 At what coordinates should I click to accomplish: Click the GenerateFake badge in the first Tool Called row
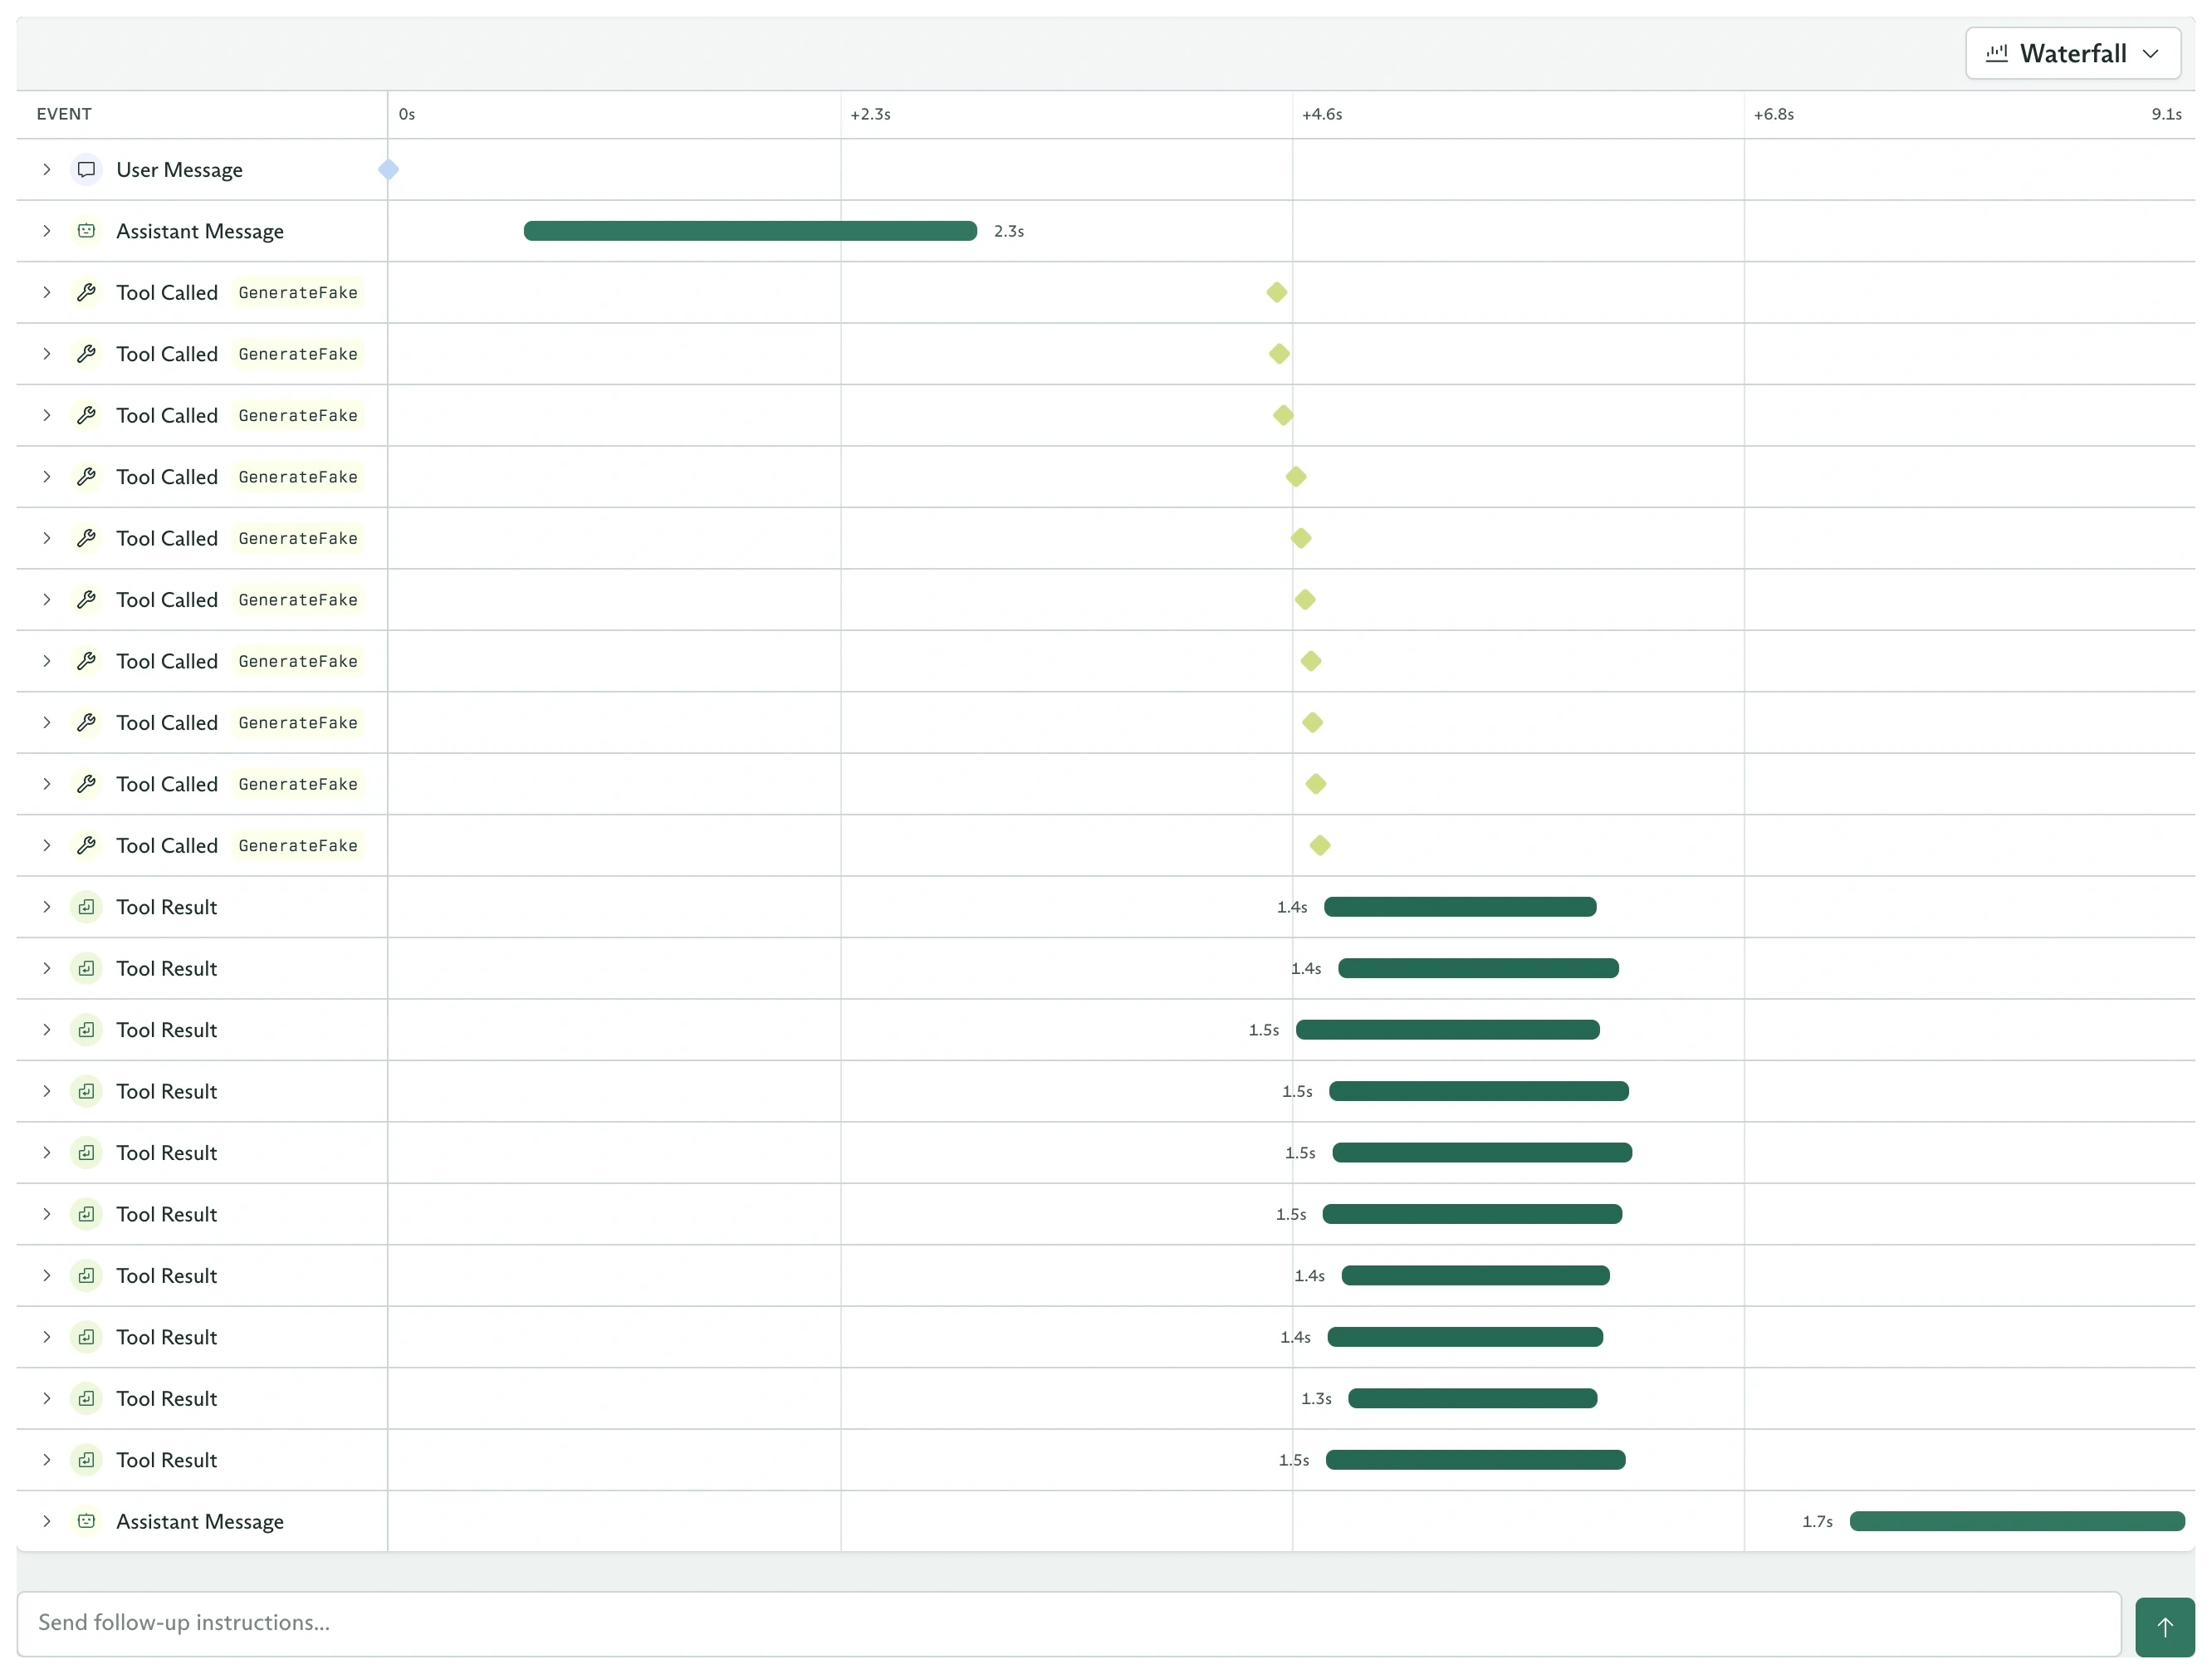(x=298, y=293)
